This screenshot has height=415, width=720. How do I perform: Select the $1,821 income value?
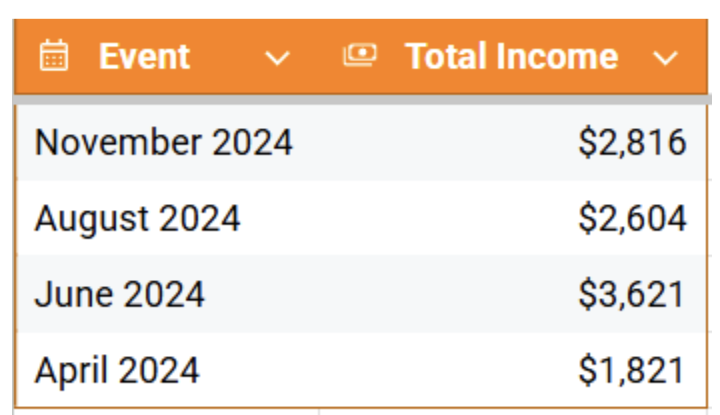[x=631, y=370]
